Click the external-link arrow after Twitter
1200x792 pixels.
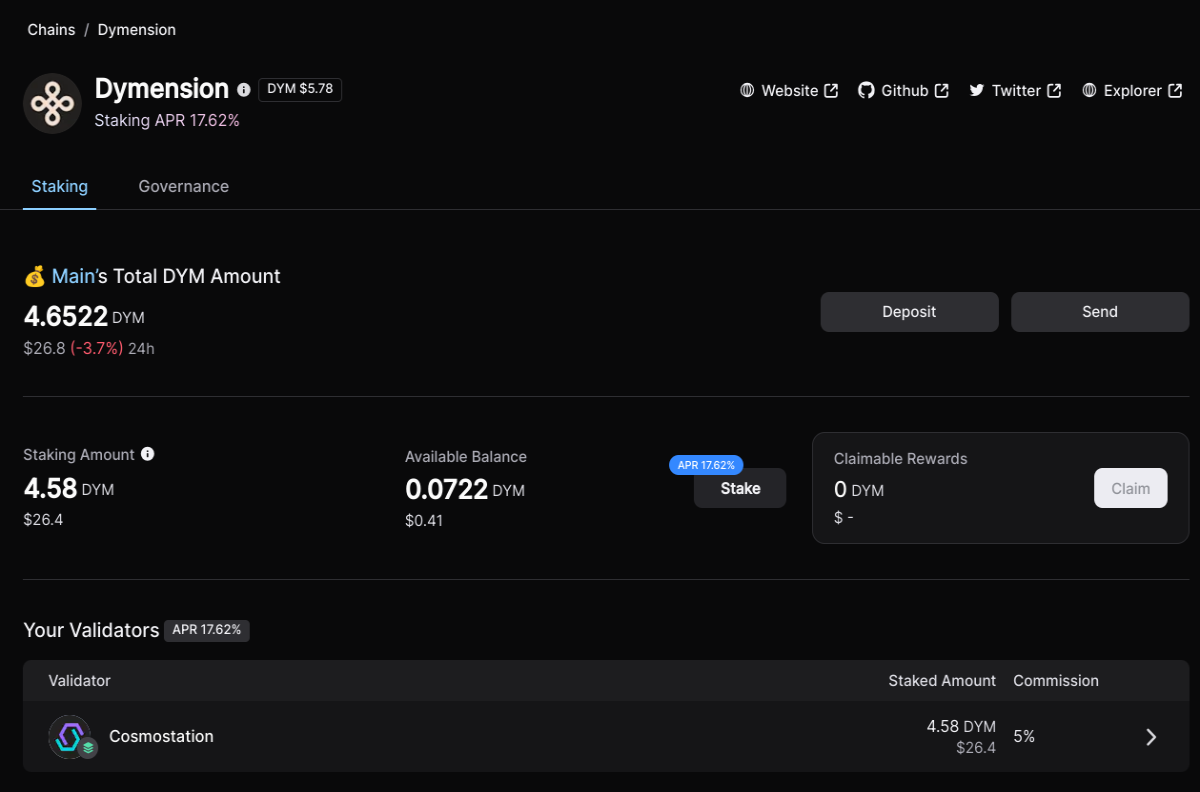pos(1054,90)
